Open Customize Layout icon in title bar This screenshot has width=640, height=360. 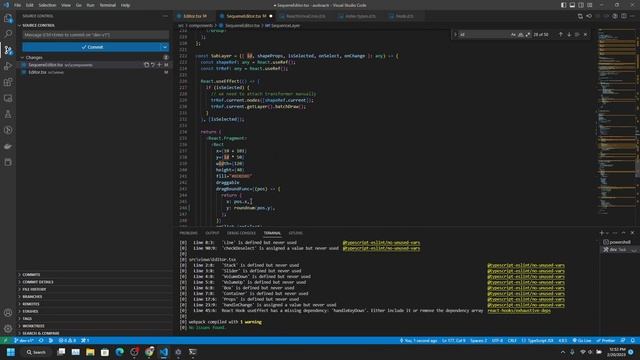point(590,5)
